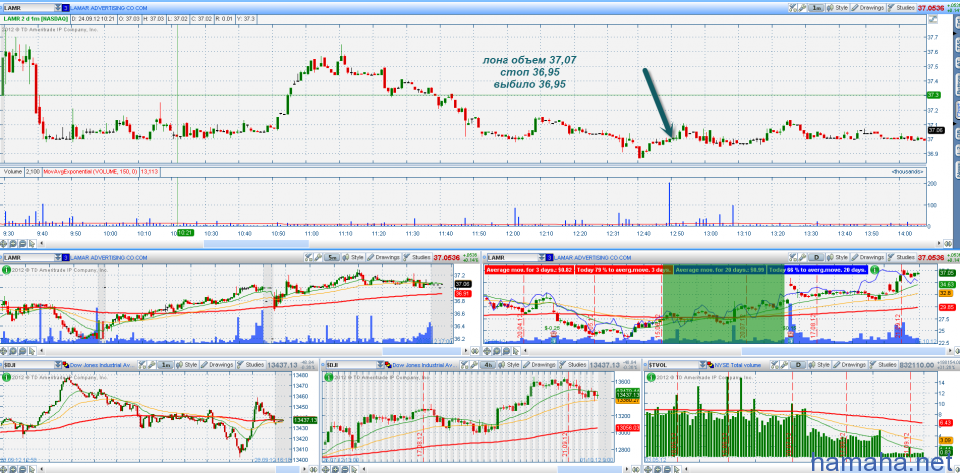This screenshot has height=473, width=960.
Task: Open Studies menu on $TVOL chart
Action: (883, 365)
